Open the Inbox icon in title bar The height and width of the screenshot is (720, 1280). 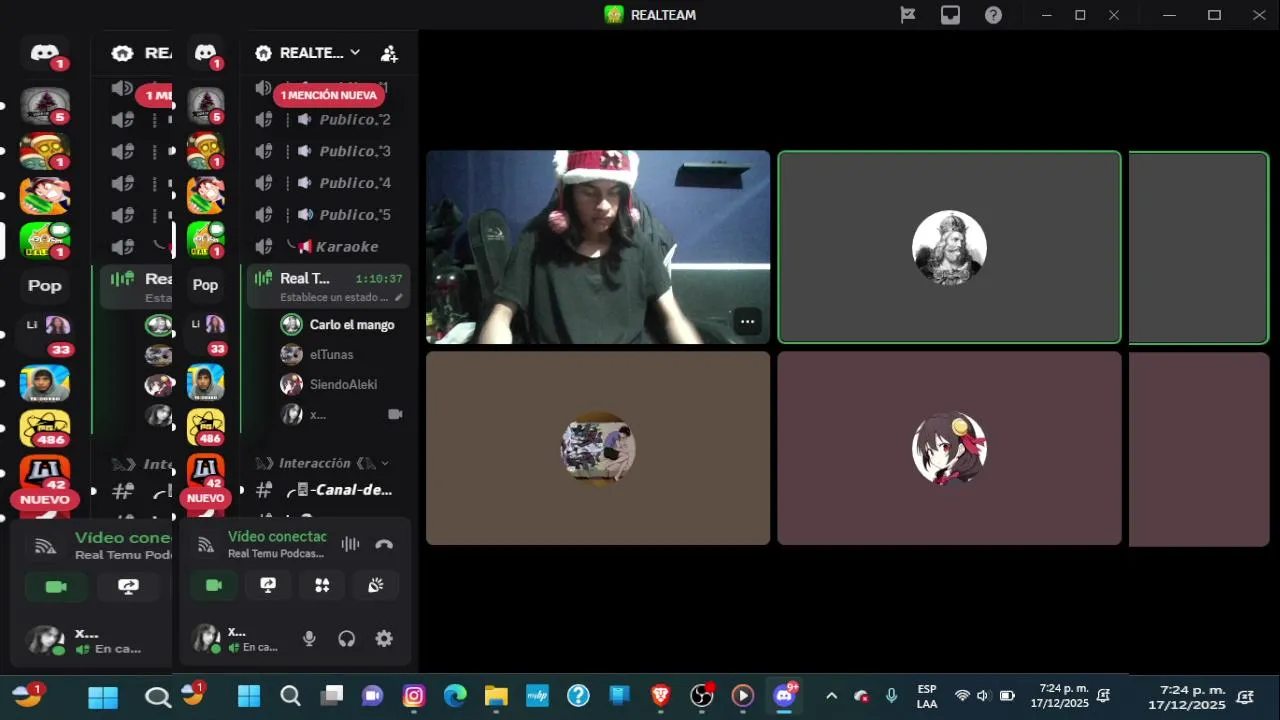(x=950, y=15)
